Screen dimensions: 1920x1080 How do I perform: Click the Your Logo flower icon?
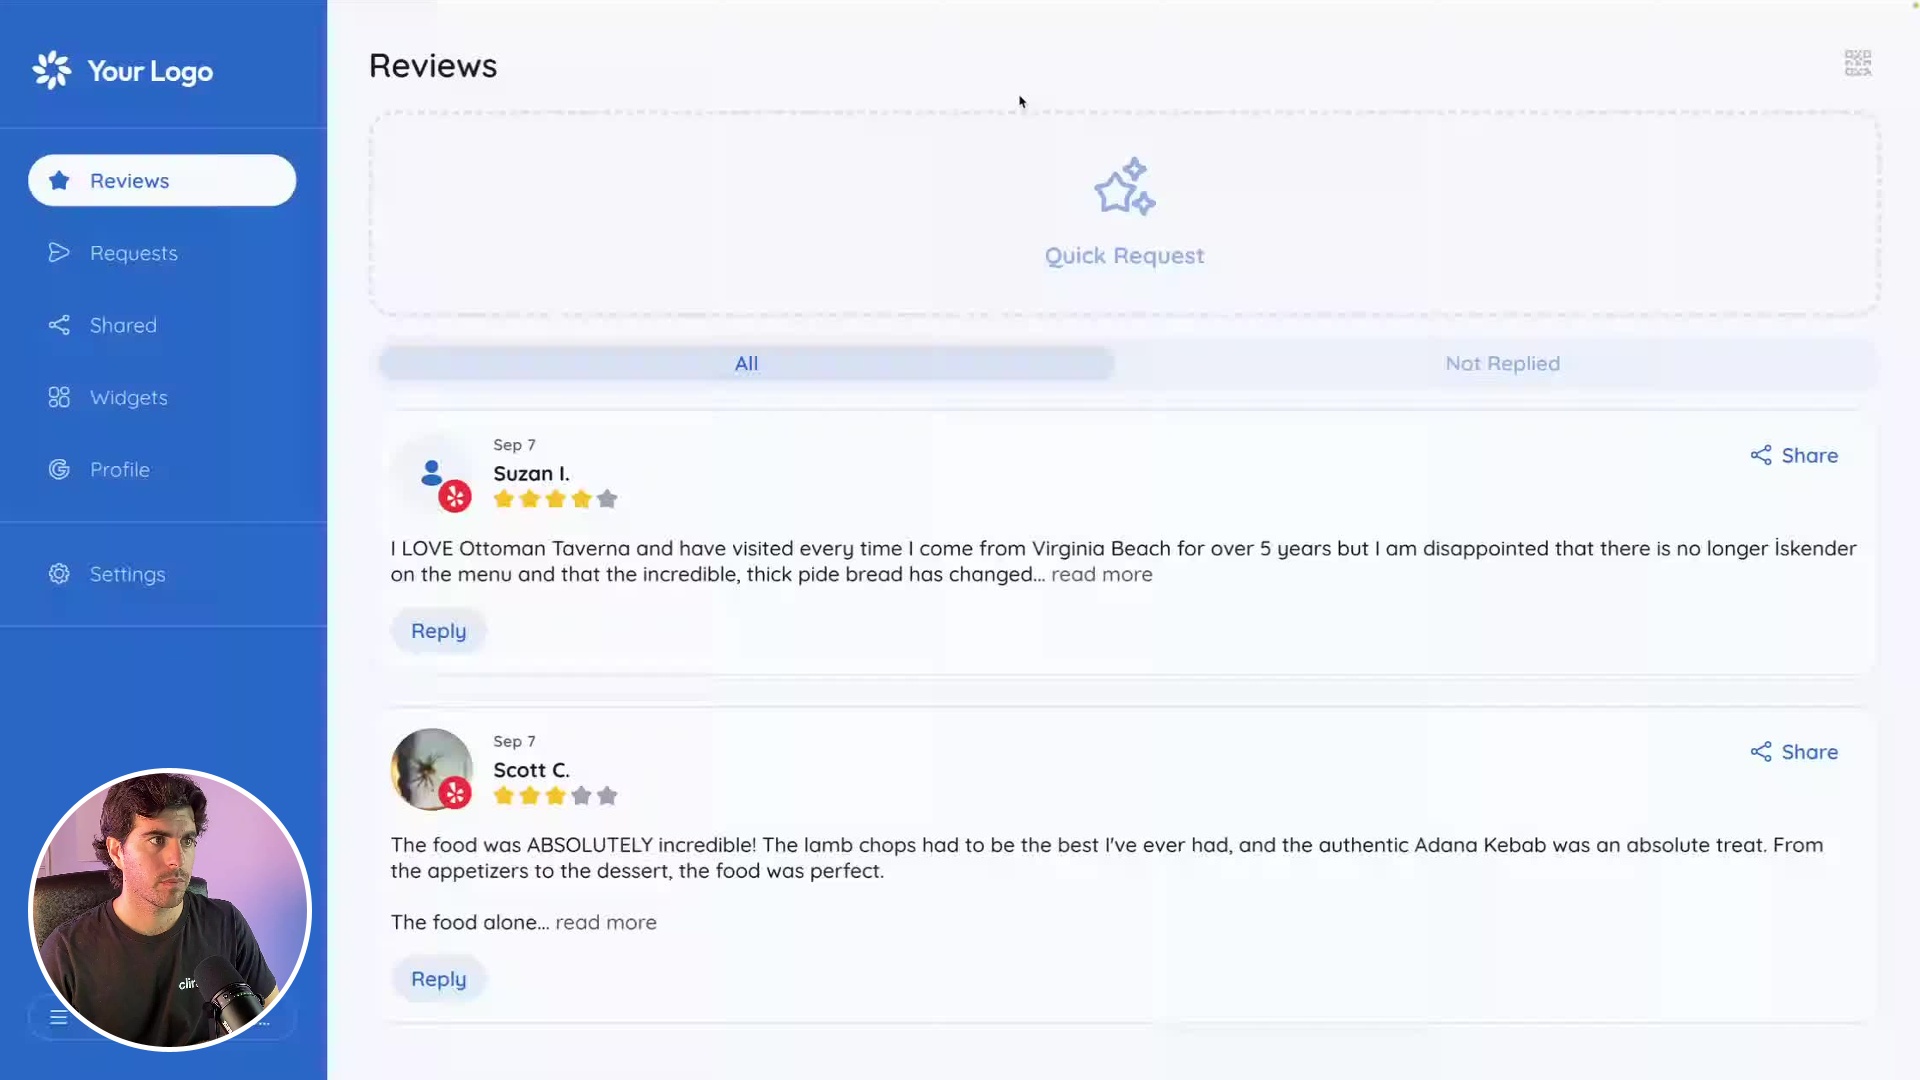pyautogui.click(x=52, y=71)
